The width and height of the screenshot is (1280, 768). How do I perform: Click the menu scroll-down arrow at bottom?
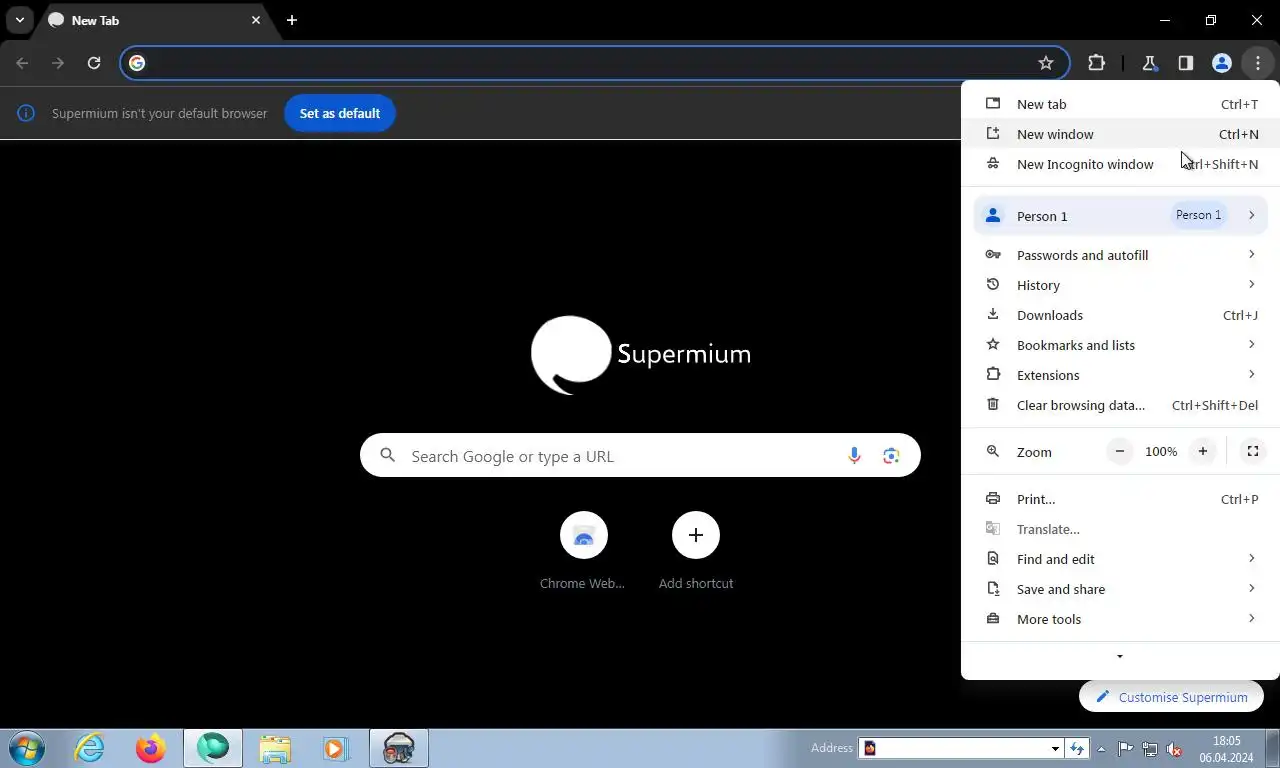click(1120, 657)
